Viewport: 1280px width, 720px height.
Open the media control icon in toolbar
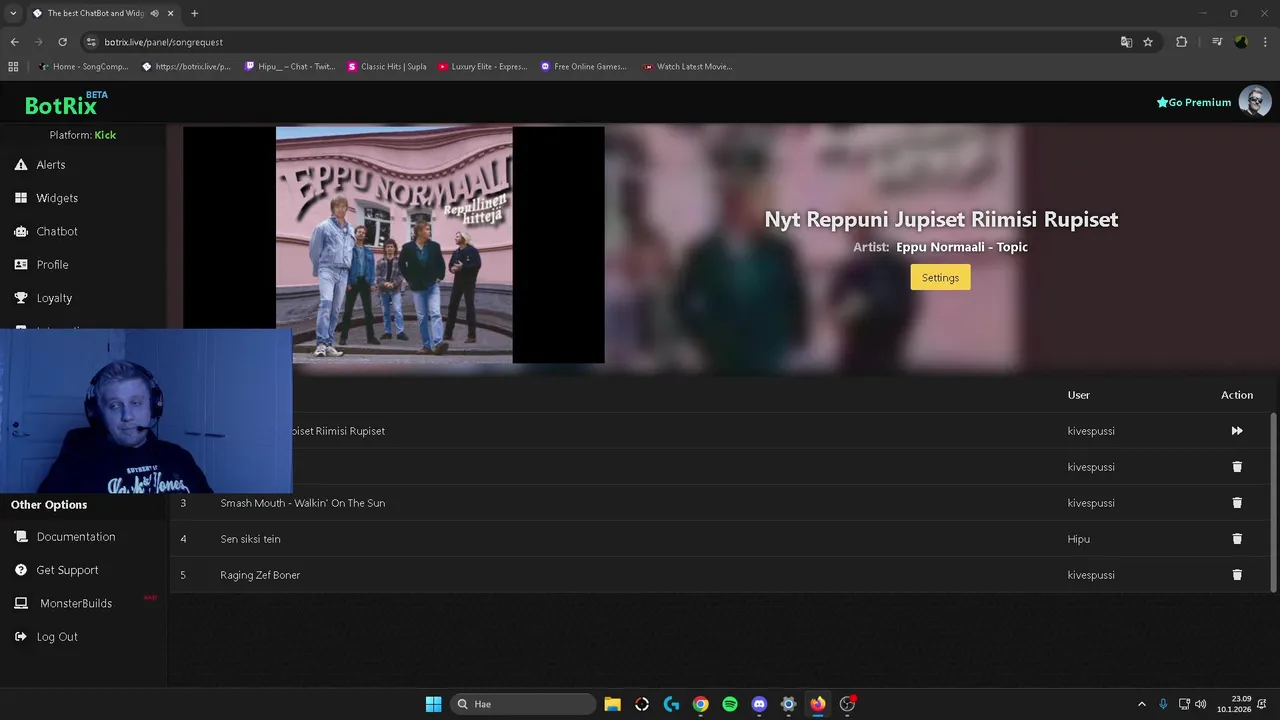(x=1216, y=42)
